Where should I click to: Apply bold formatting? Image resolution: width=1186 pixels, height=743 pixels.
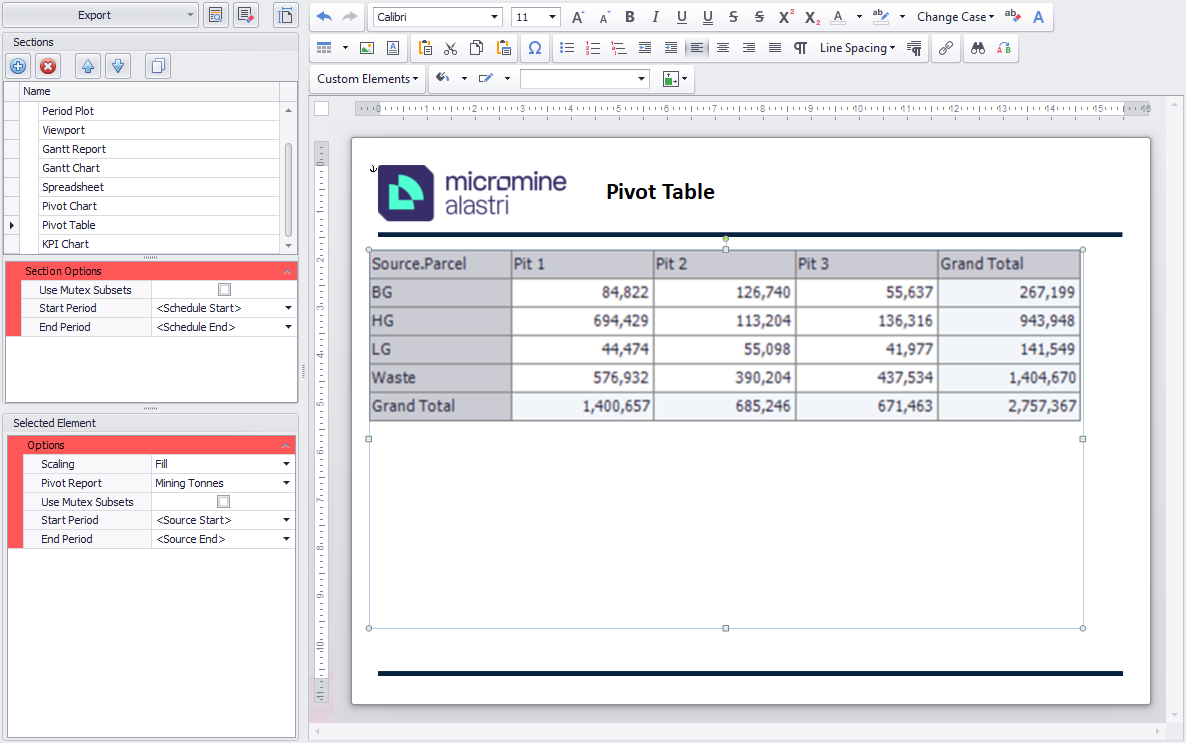630,17
